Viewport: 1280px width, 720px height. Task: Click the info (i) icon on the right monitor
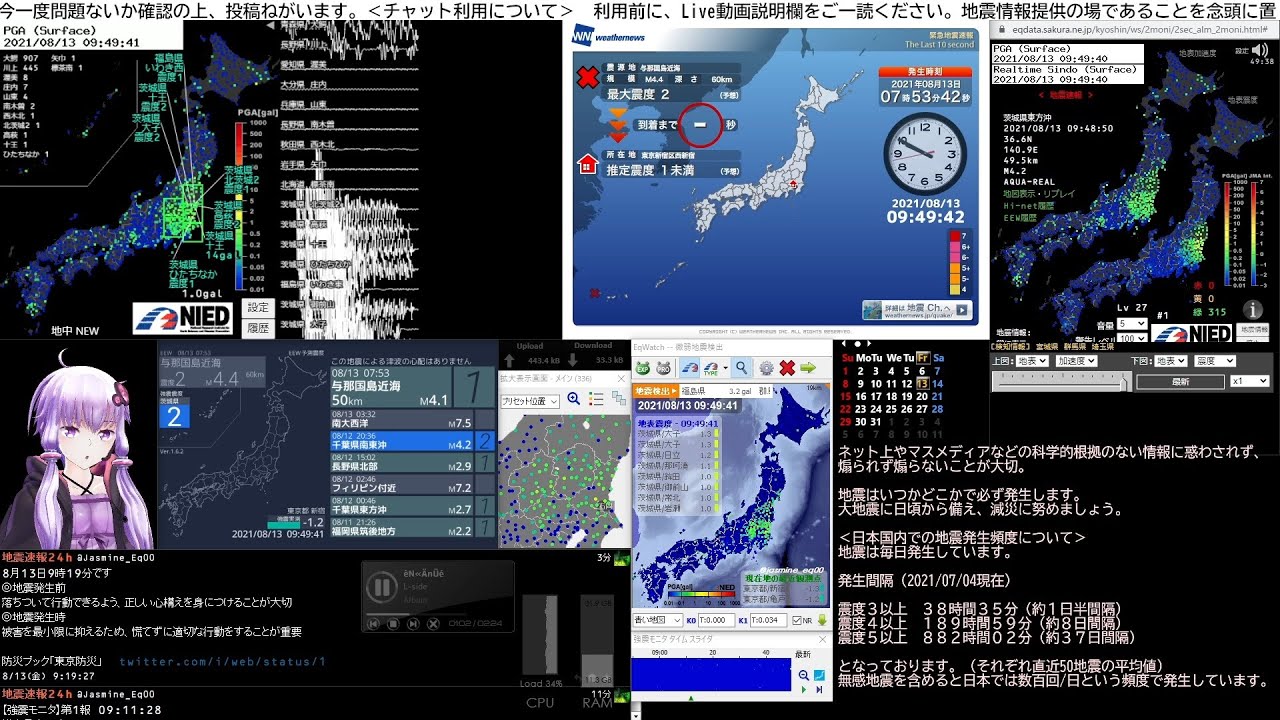click(1253, 312)
